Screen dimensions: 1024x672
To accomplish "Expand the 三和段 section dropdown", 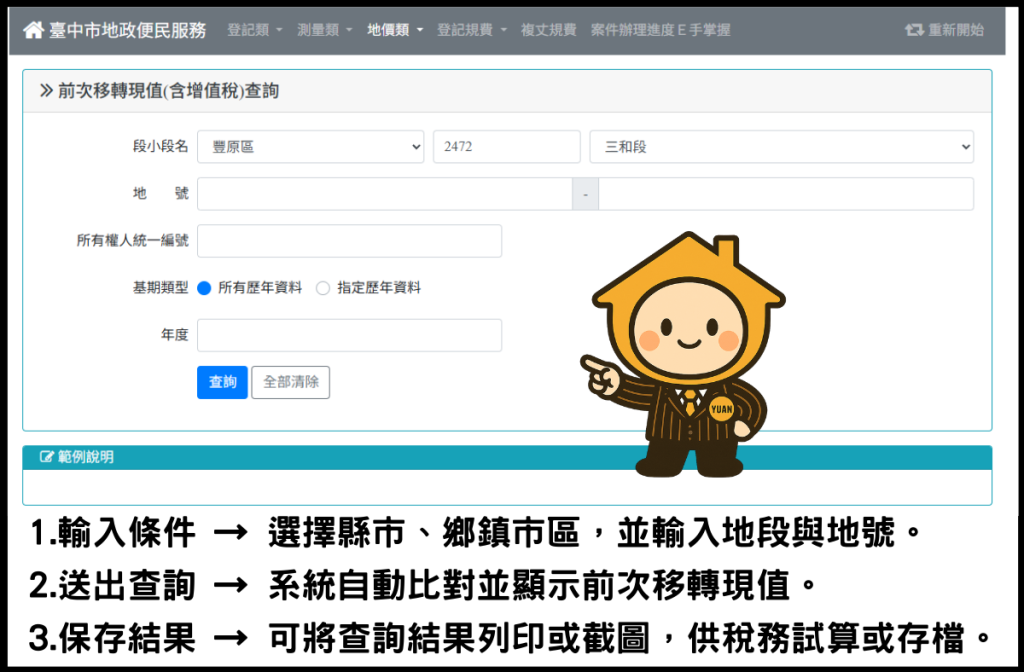I will point(781,147).
